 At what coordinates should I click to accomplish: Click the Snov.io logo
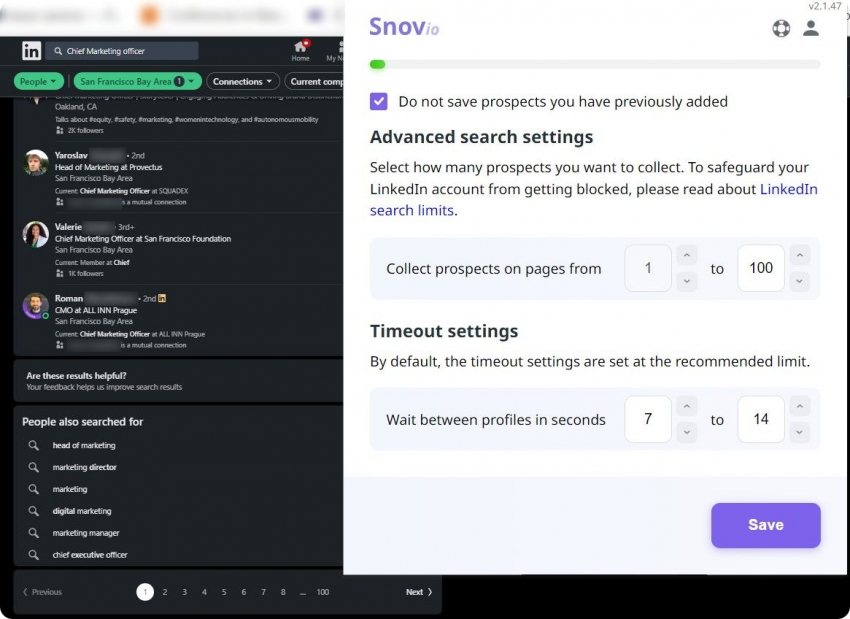pos(404,27)
